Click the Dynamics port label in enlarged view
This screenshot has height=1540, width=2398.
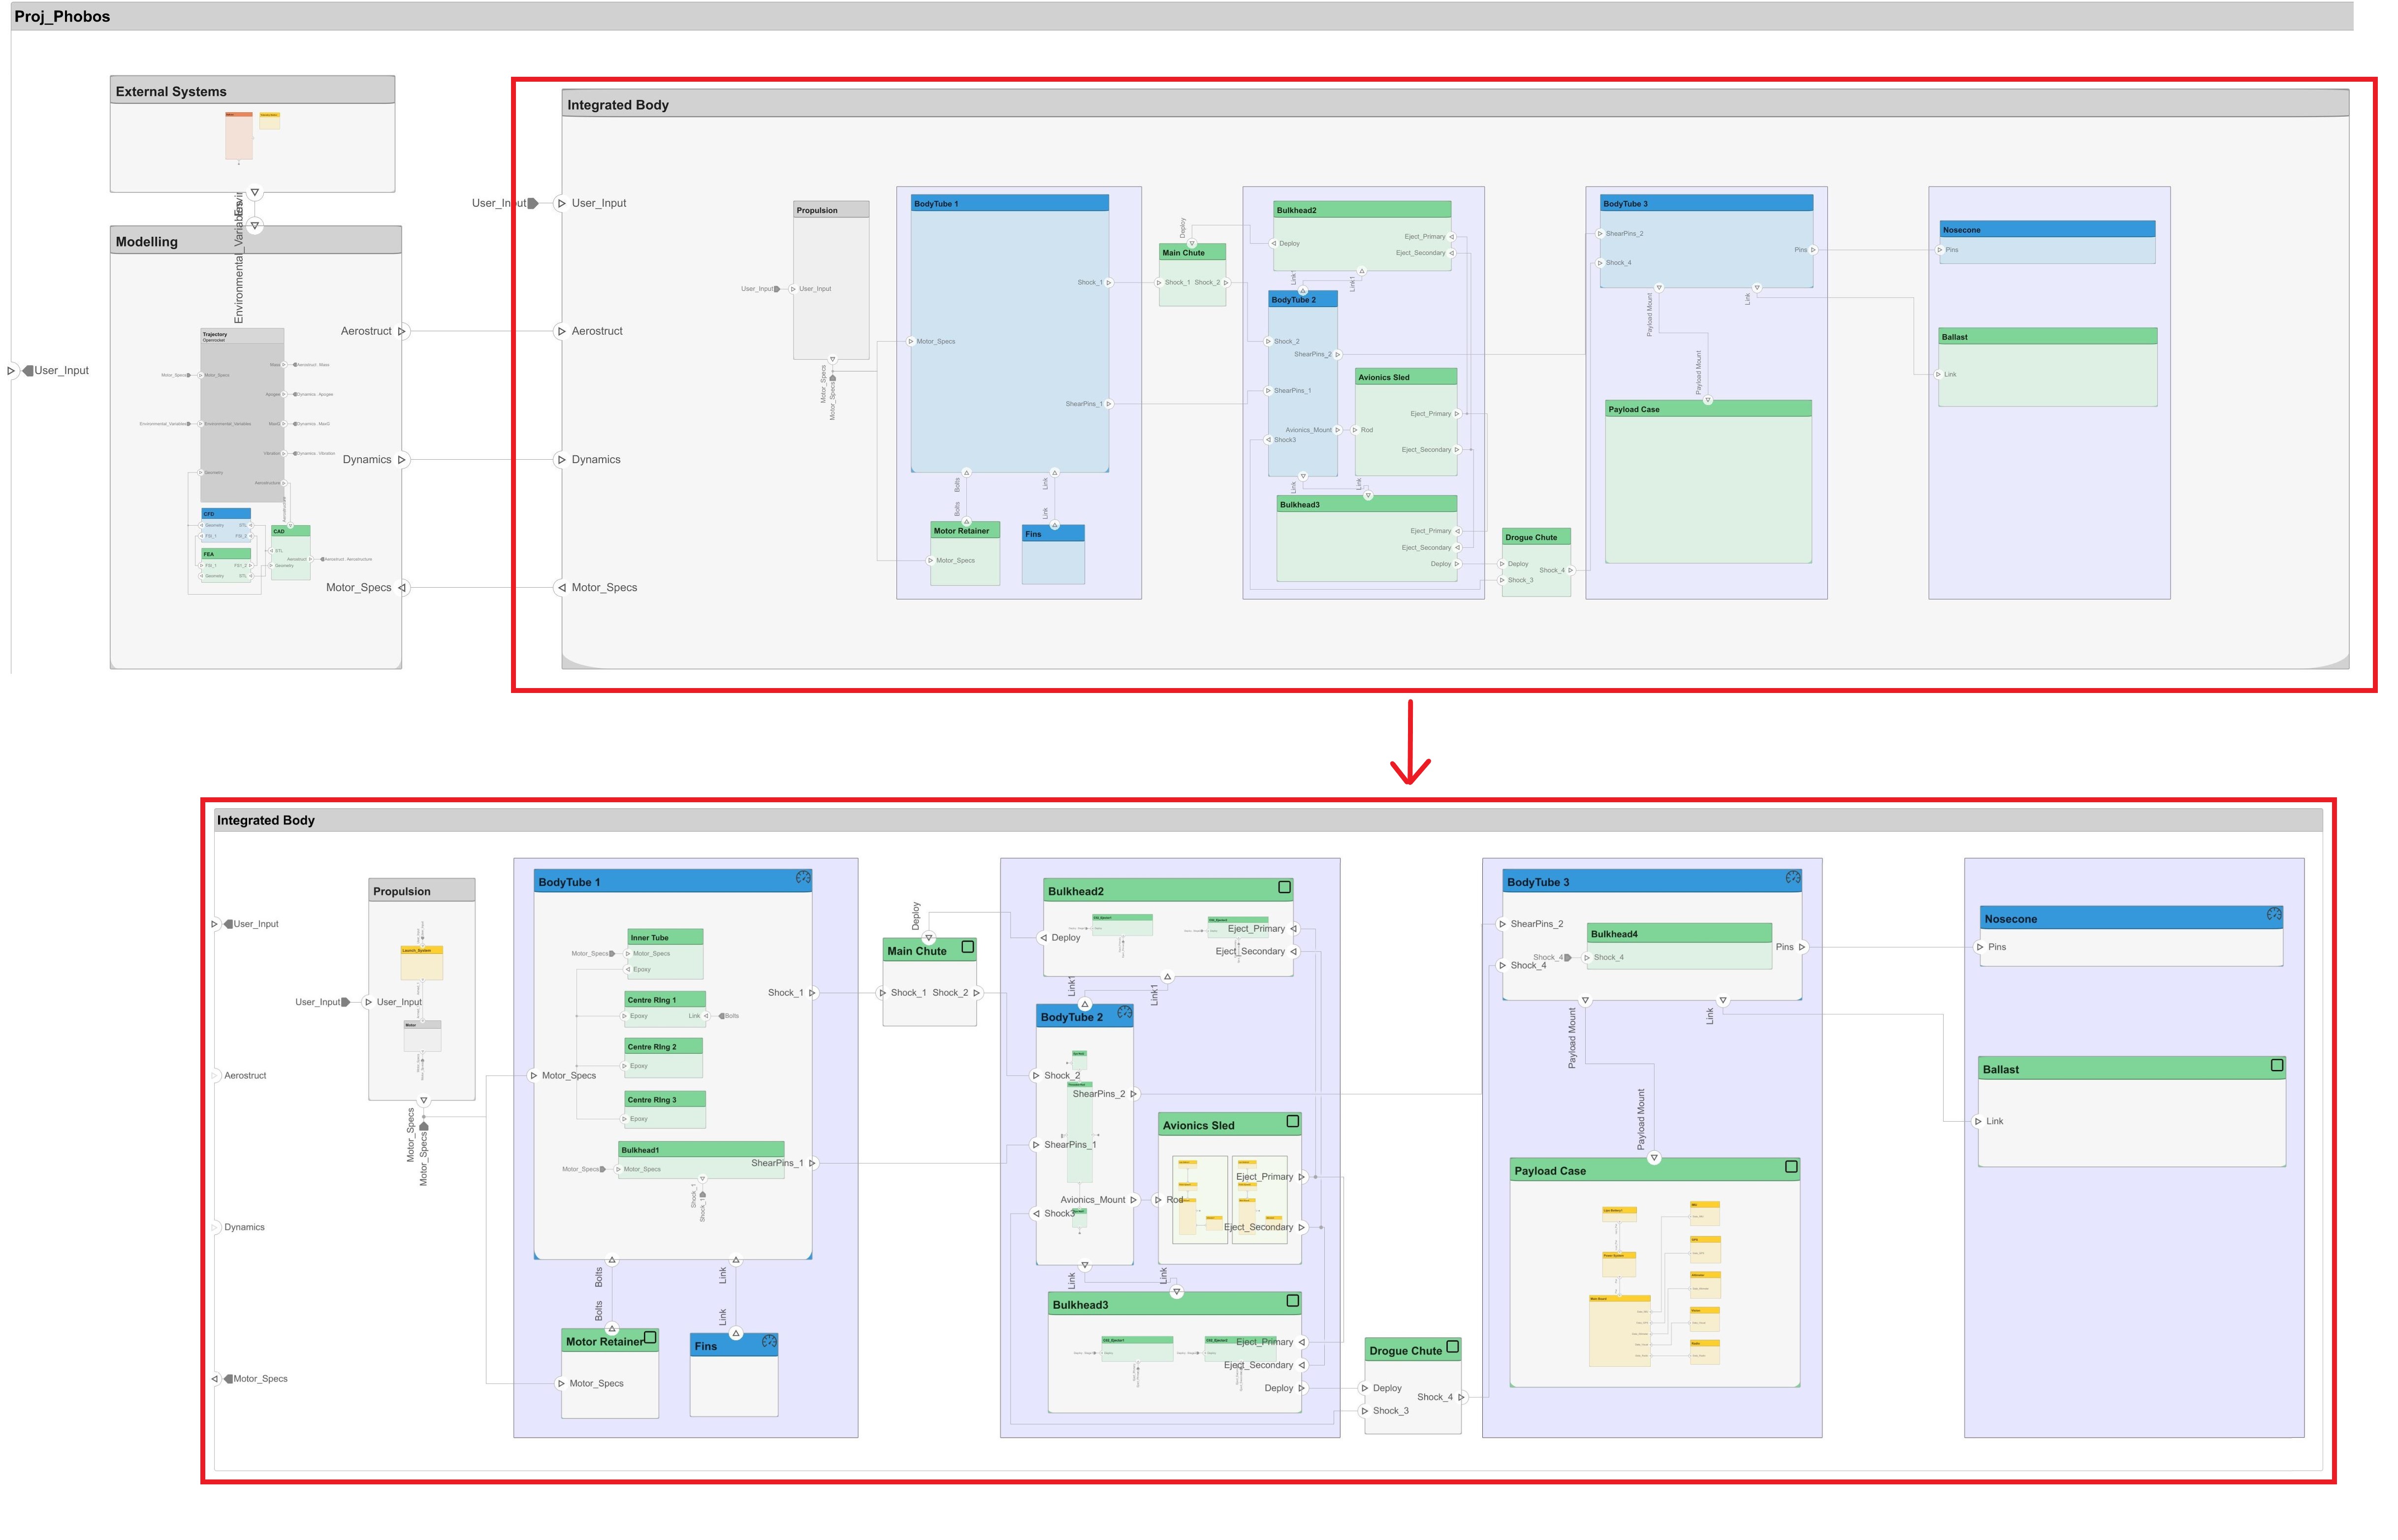click(x=244, y=1227)
